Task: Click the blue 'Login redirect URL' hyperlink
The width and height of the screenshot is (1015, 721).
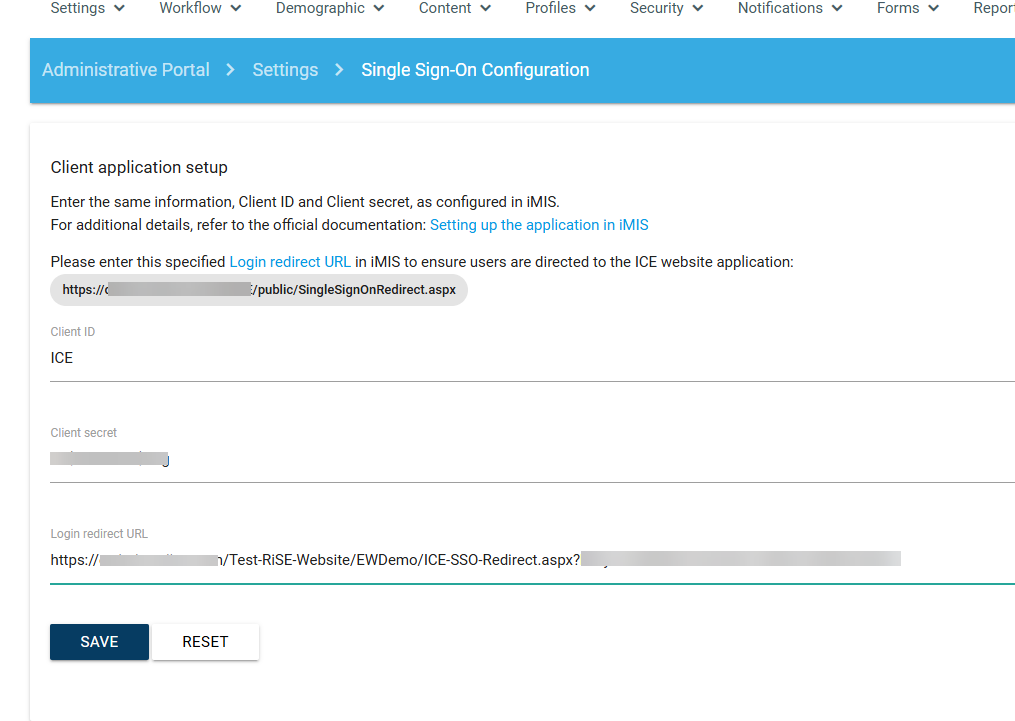Action: tap(290, 262)
